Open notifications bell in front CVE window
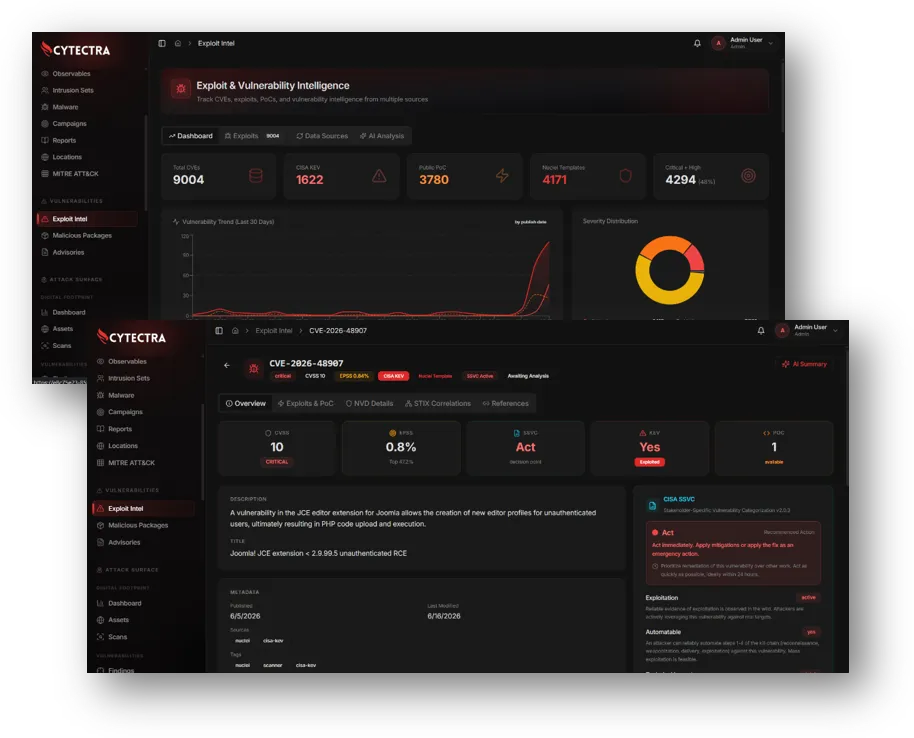The image size is (914, 738). click(761, 331)
